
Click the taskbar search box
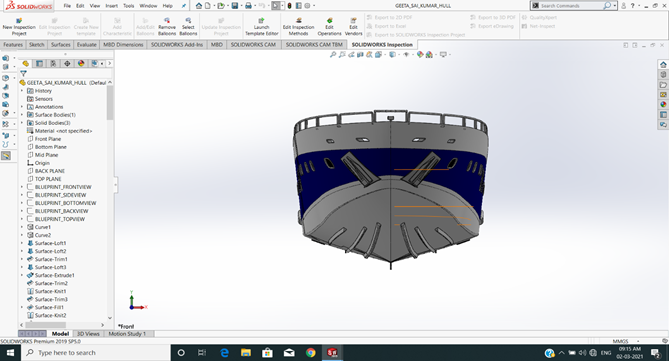(x=96, y=352)
